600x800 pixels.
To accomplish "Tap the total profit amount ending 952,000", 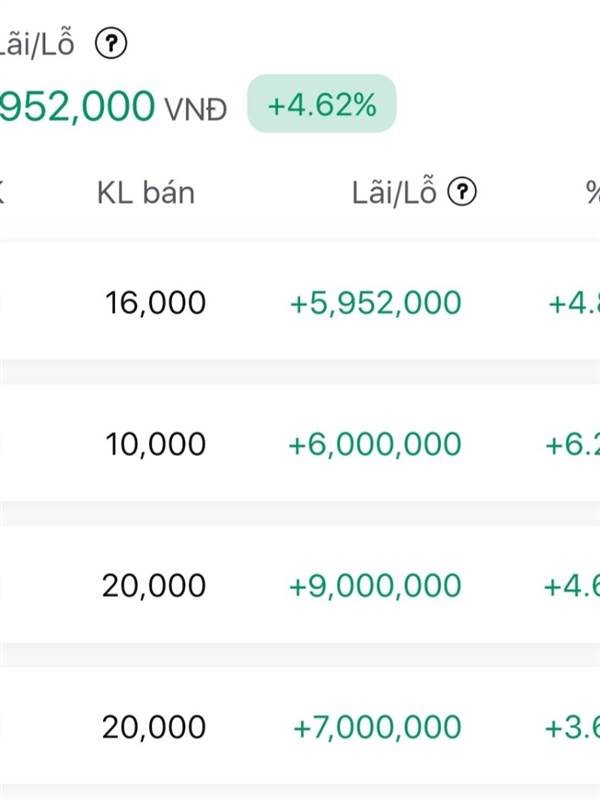I will 78,106.
